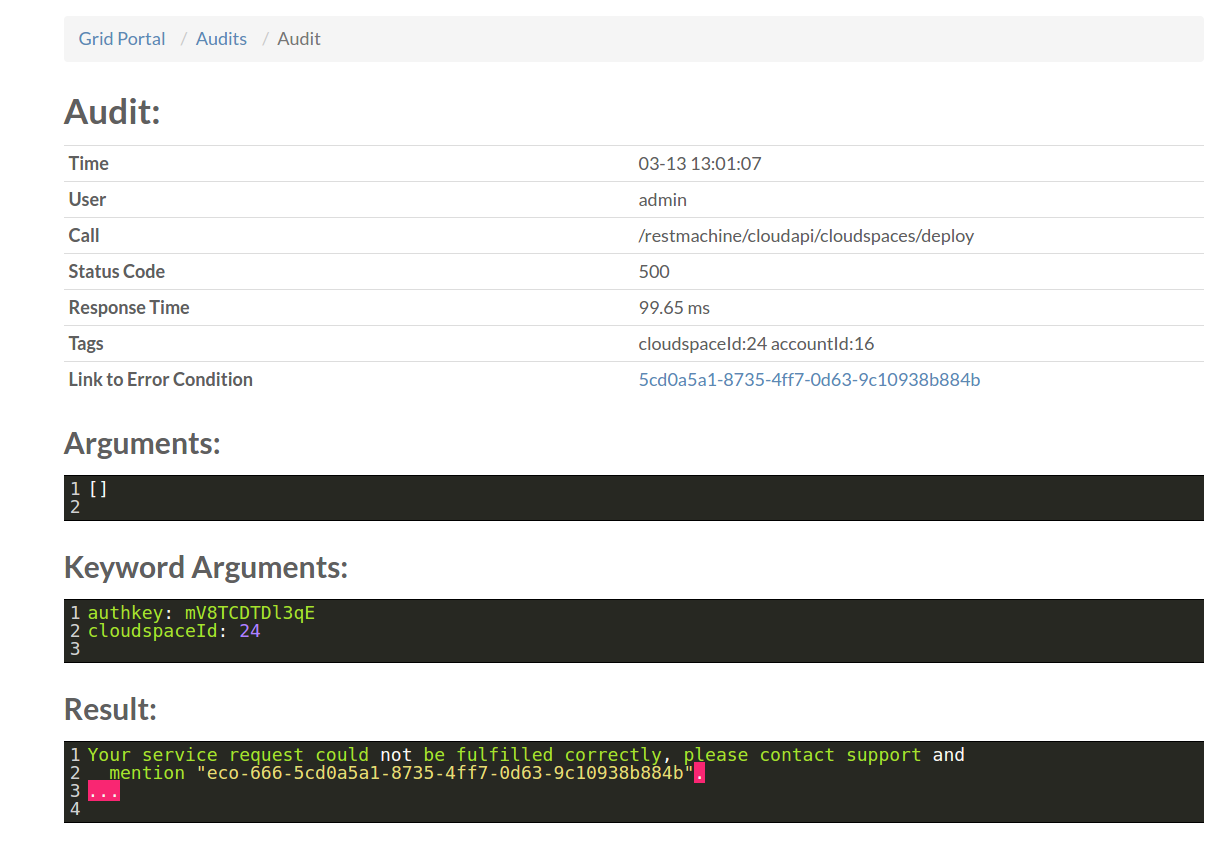Image resolution: width=1227 pixels, height=846 pixels.
Task: Click the Tags value cloudspaceId:24 accountId:16
Action: pos(756,344)
